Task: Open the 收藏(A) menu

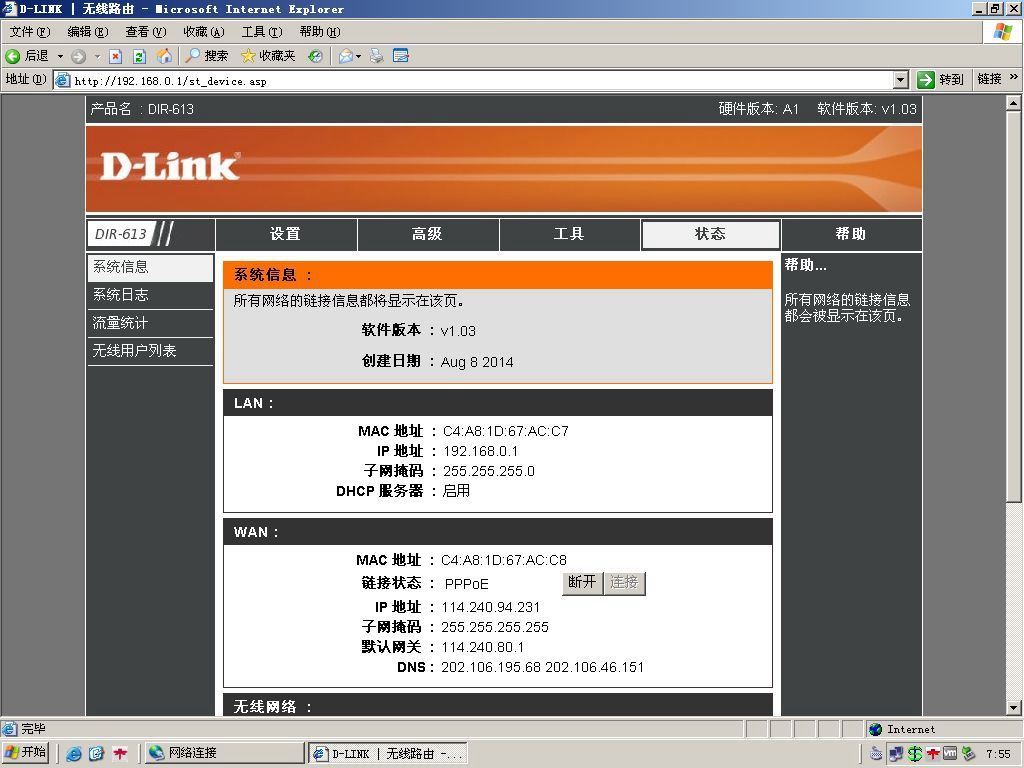Action: pyautogui.click(x=204, y=32)
